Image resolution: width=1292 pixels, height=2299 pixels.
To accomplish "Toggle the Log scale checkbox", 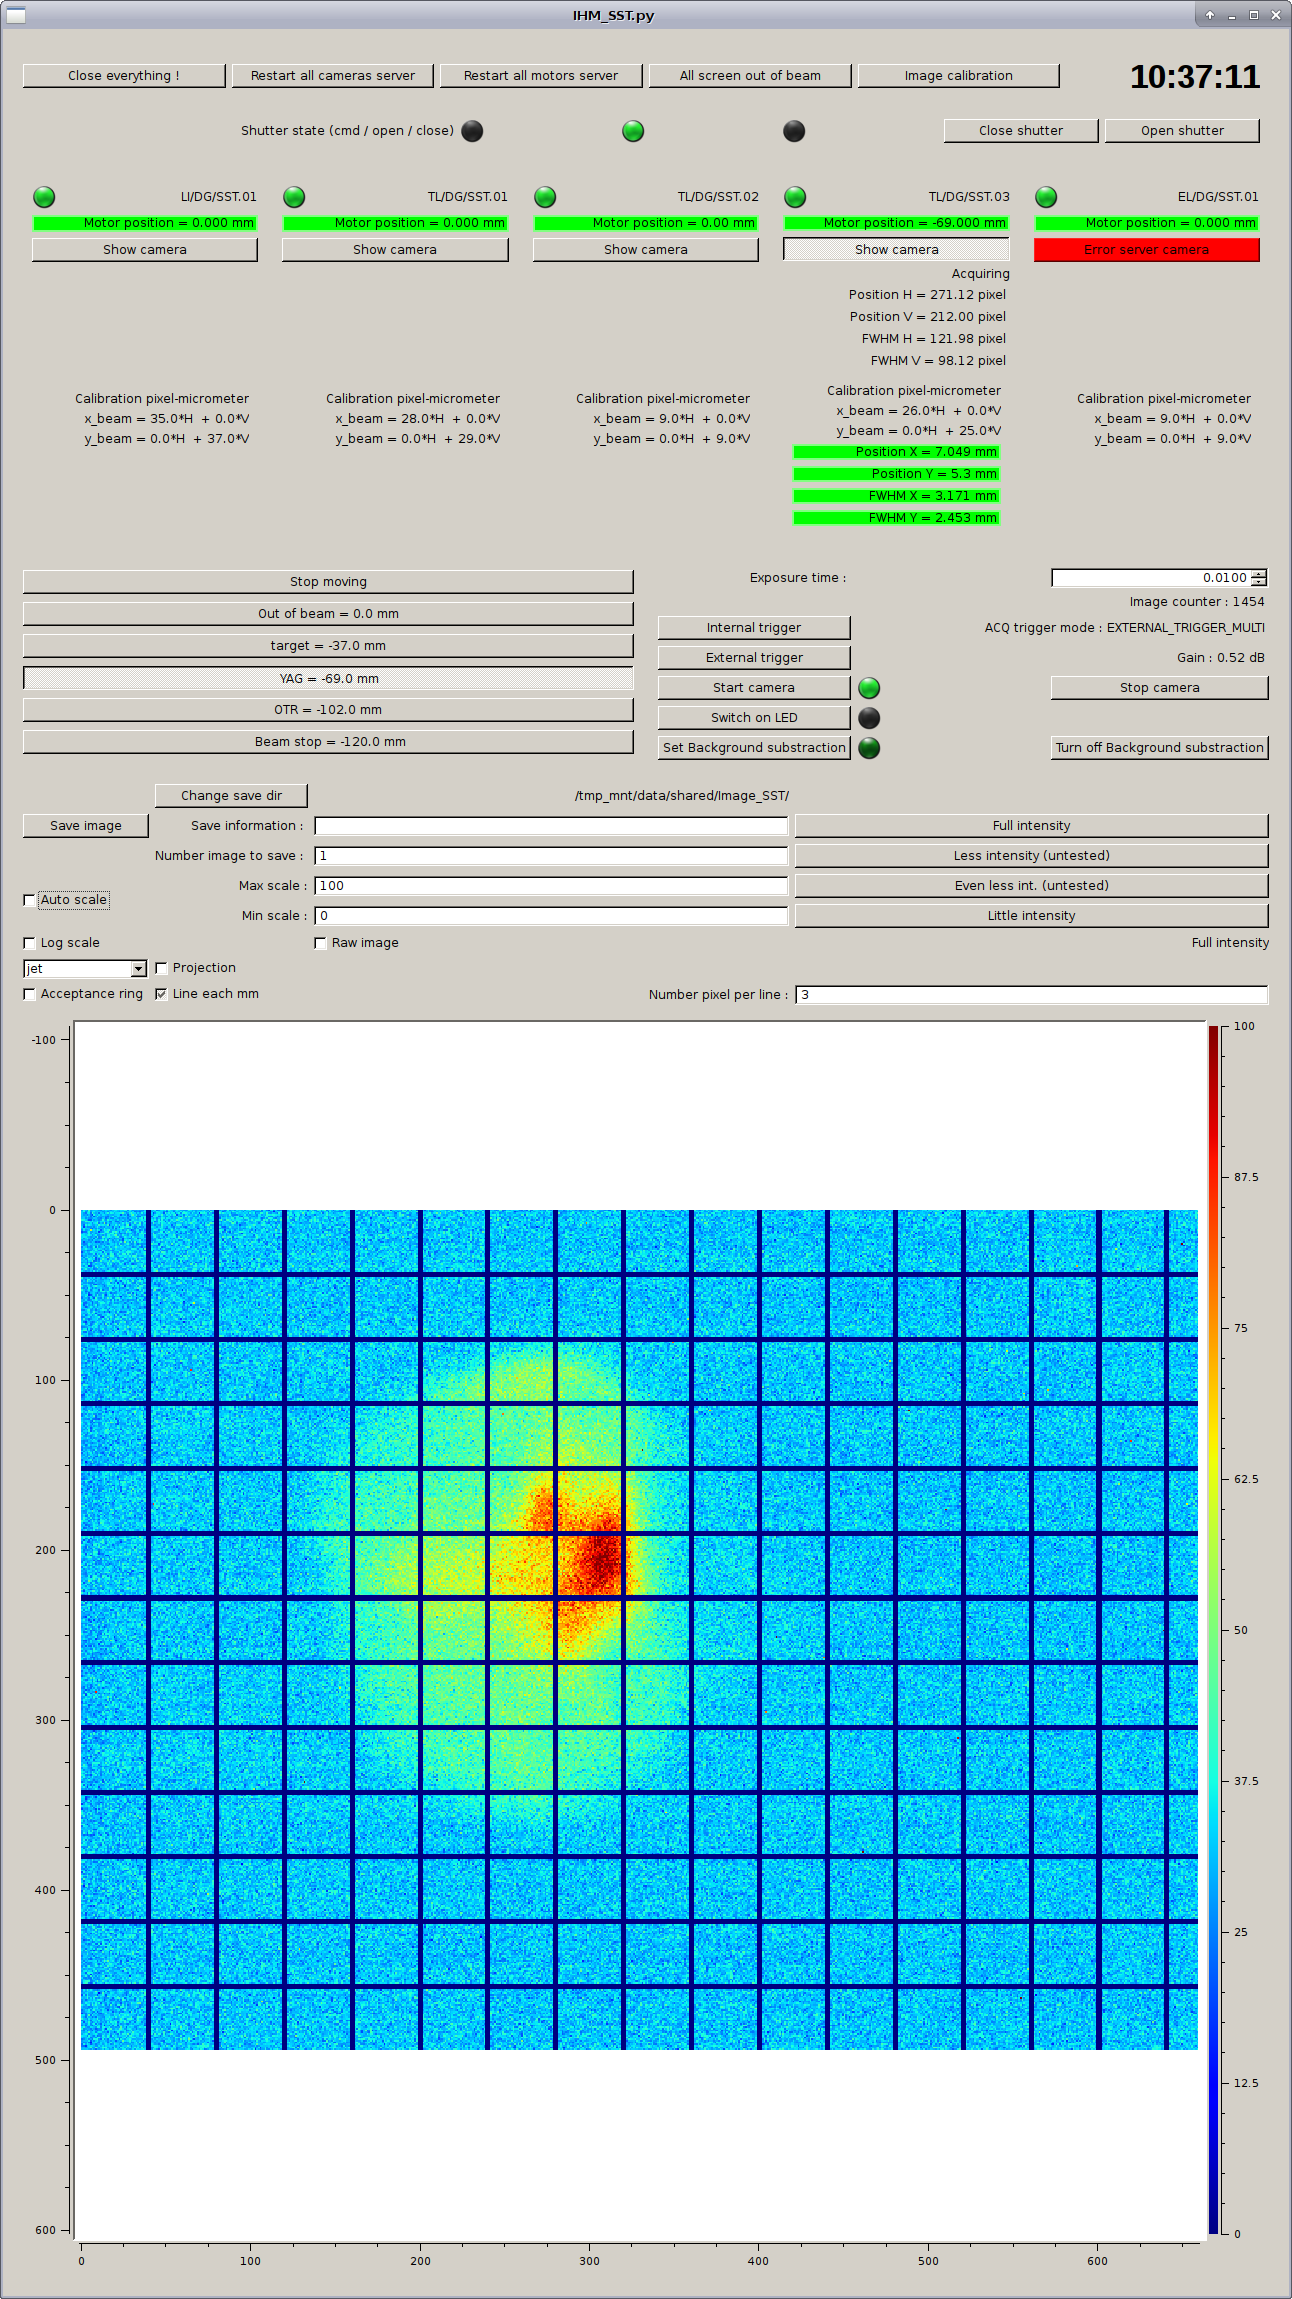I will click(30, 943).
